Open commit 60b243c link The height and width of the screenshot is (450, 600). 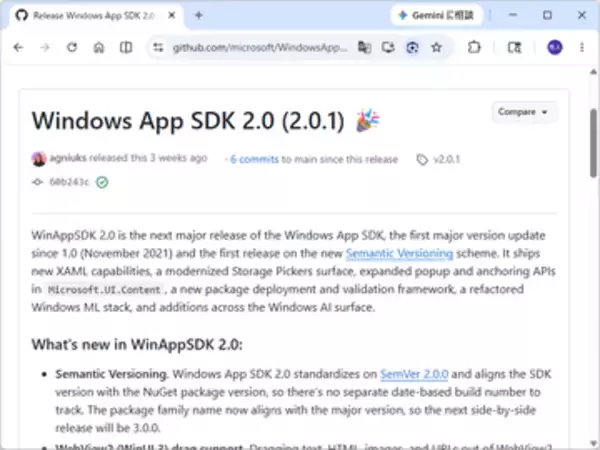point(69,182)
